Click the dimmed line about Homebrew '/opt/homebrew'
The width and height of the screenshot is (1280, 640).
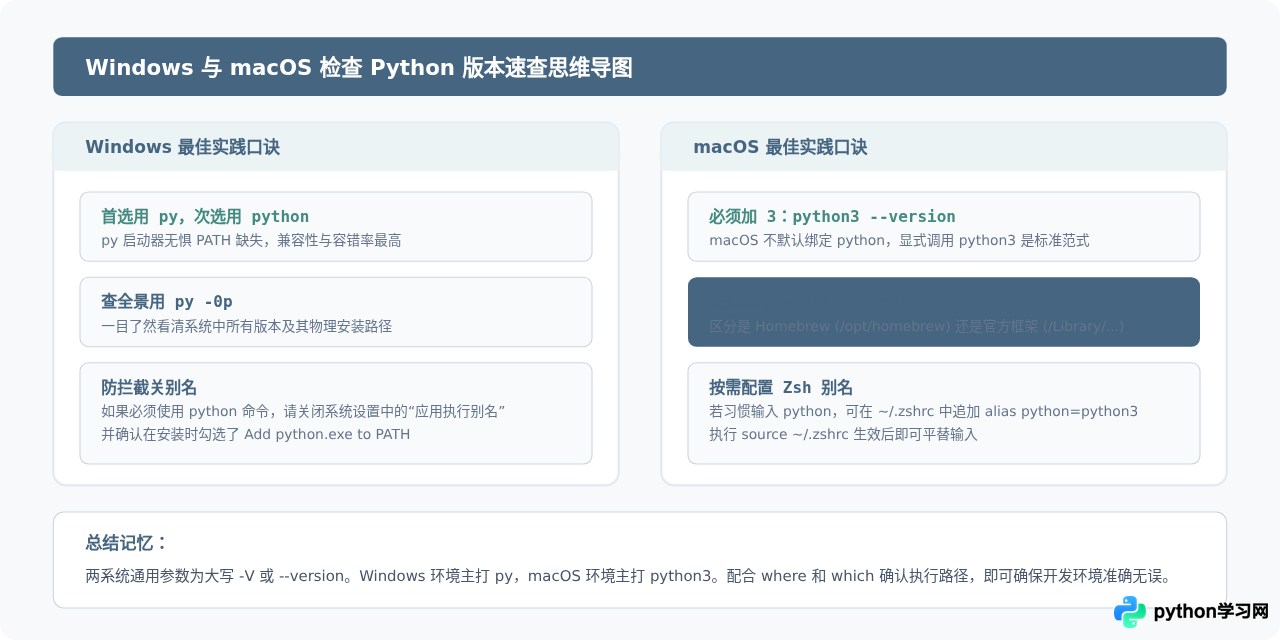click(x=916, y=326)
